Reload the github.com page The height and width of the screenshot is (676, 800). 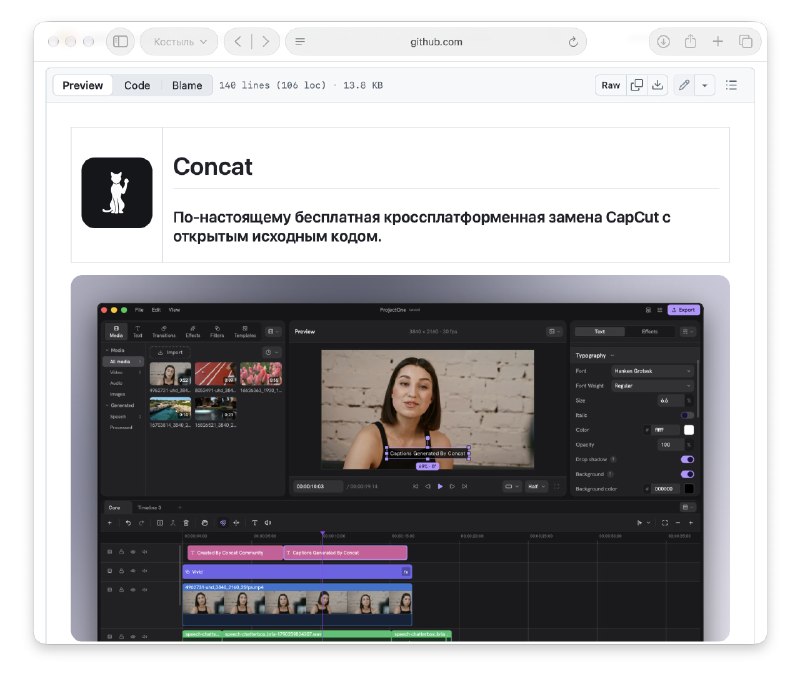pyautogui.click(x=573, y=42)
